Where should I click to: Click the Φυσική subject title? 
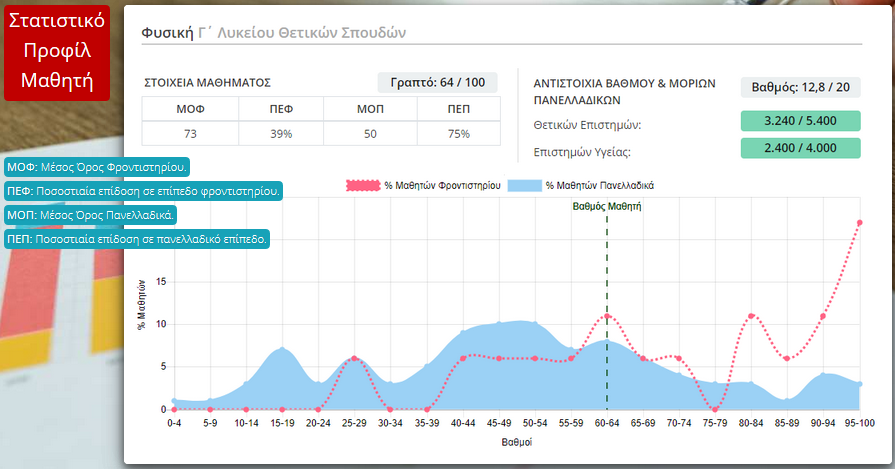167,32
